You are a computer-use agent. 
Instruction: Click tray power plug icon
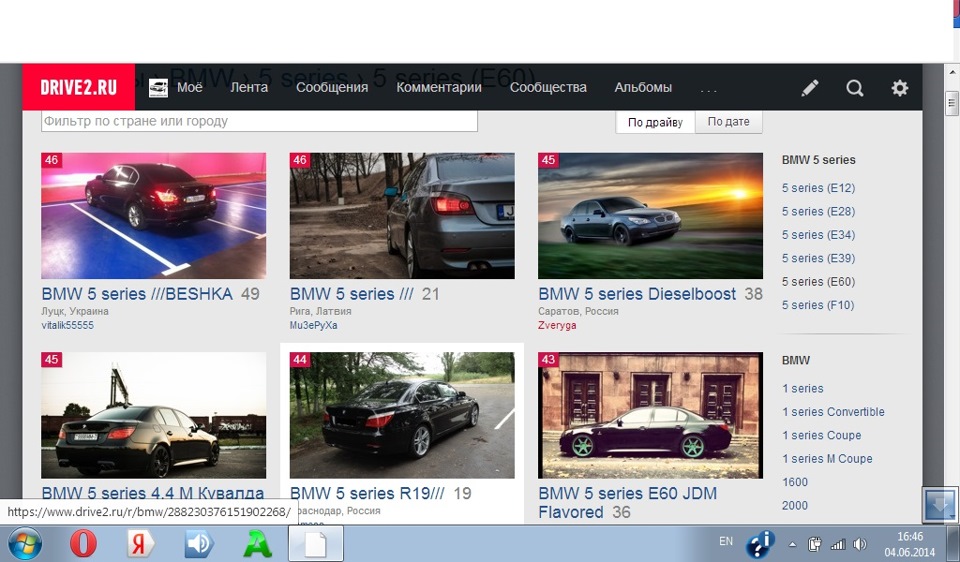tap(814, 544)
